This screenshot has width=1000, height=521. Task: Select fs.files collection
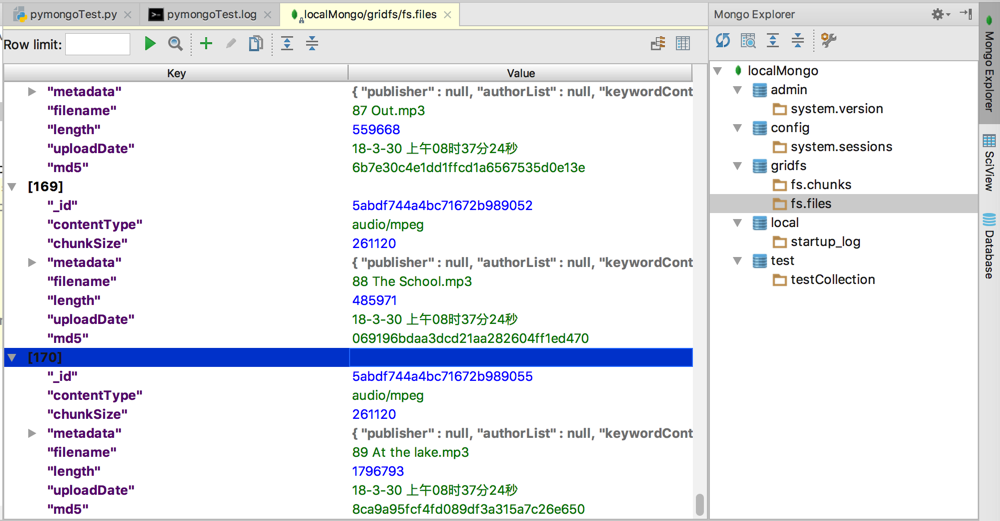(x=811, y=203)
